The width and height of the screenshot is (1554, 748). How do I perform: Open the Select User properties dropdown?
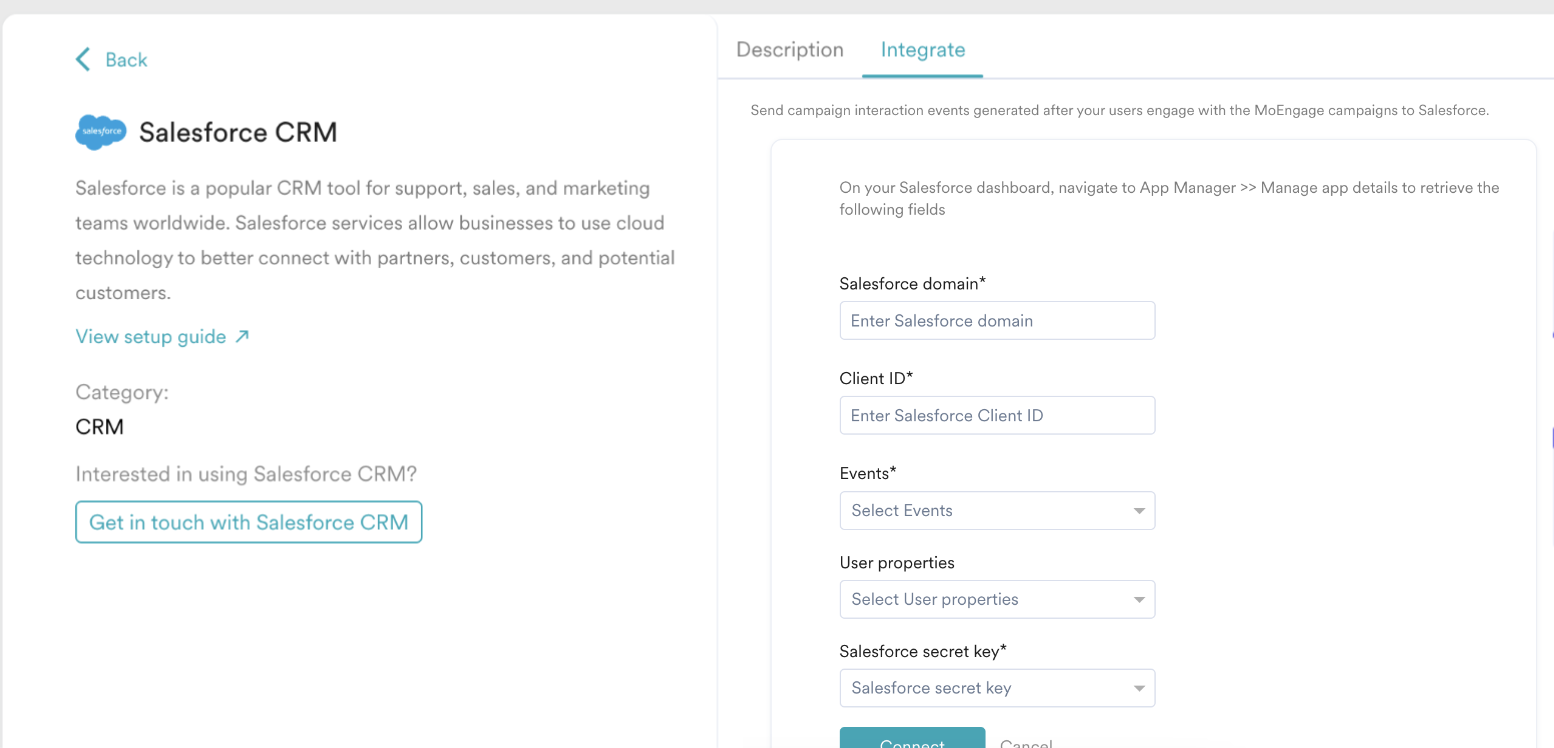(x=997, y=599)
